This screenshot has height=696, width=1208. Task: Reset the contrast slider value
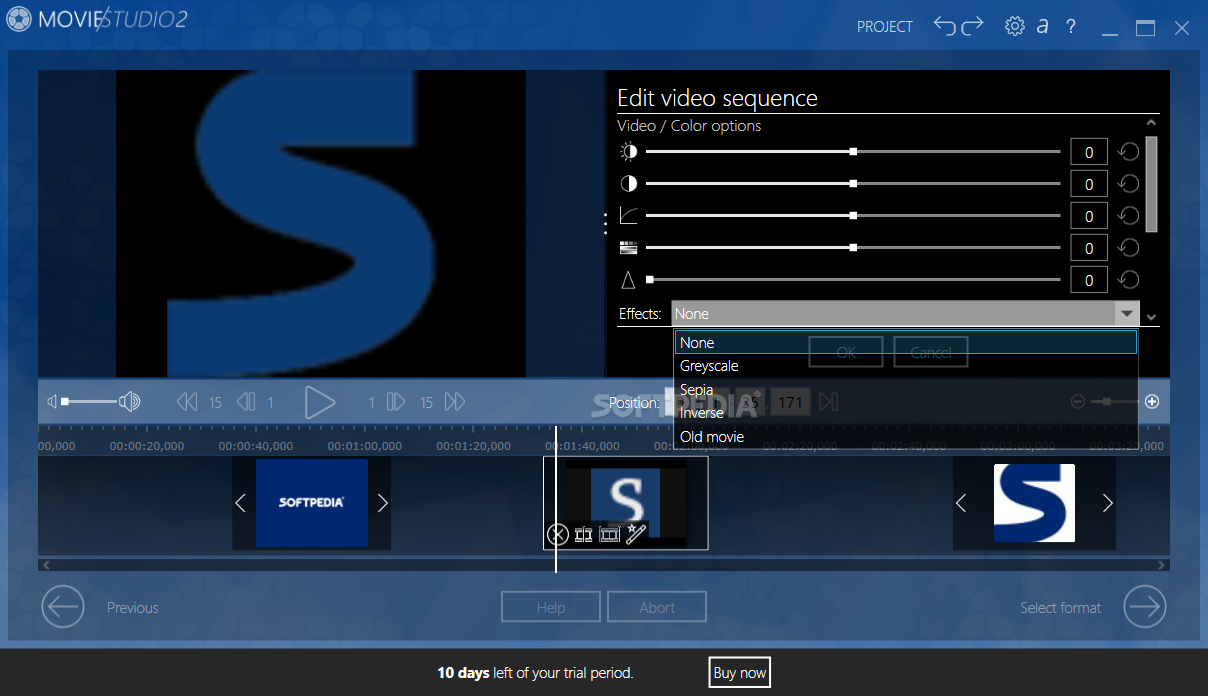pos(1129,184)
